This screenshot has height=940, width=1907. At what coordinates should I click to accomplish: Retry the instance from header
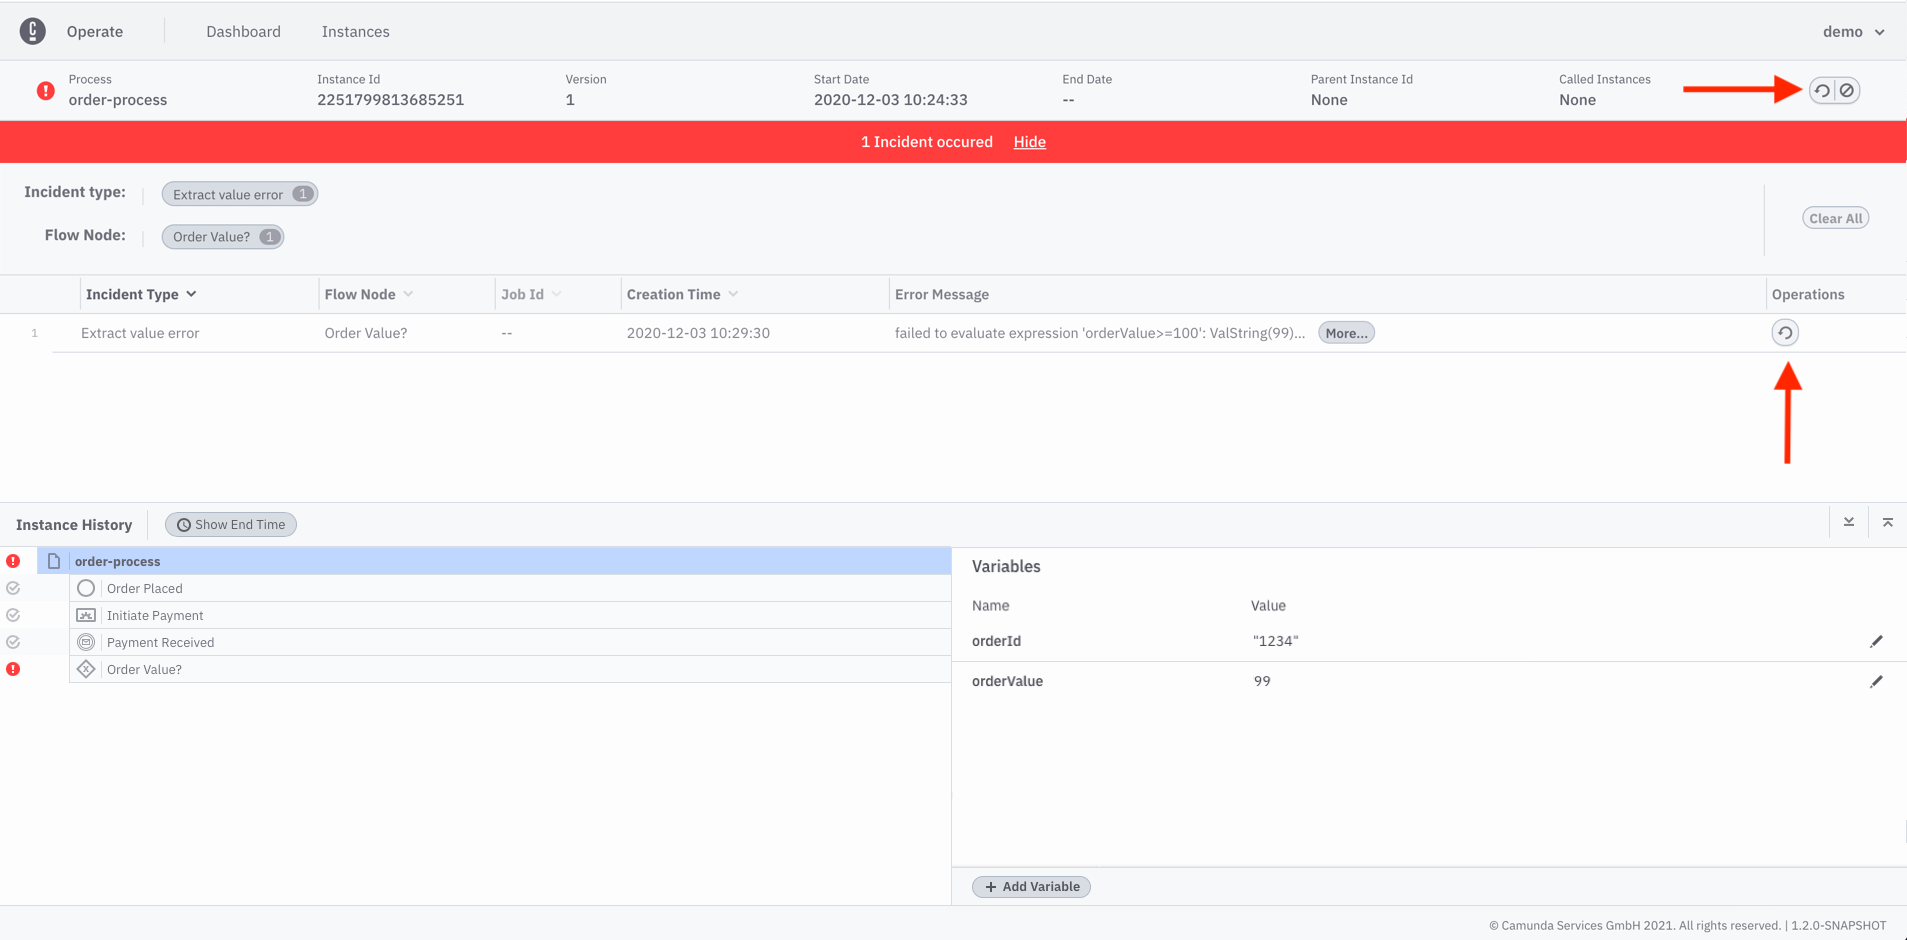click(1822, 91)
